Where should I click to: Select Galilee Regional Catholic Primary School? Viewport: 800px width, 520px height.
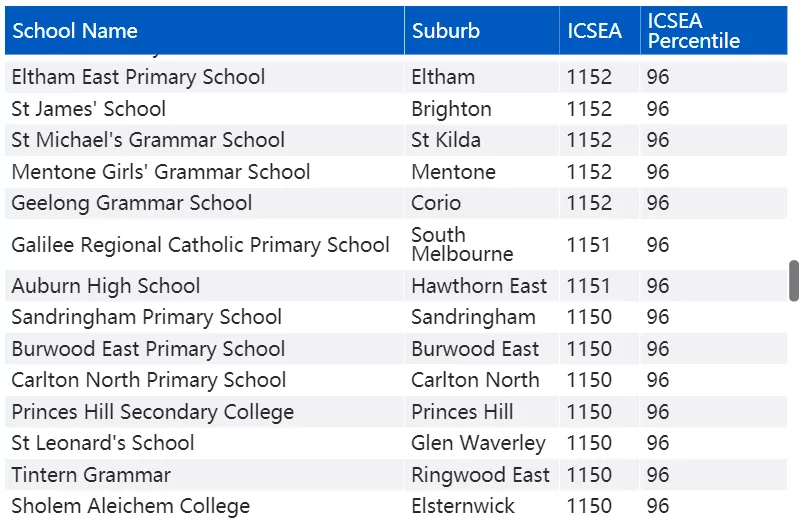coord(200,244)
